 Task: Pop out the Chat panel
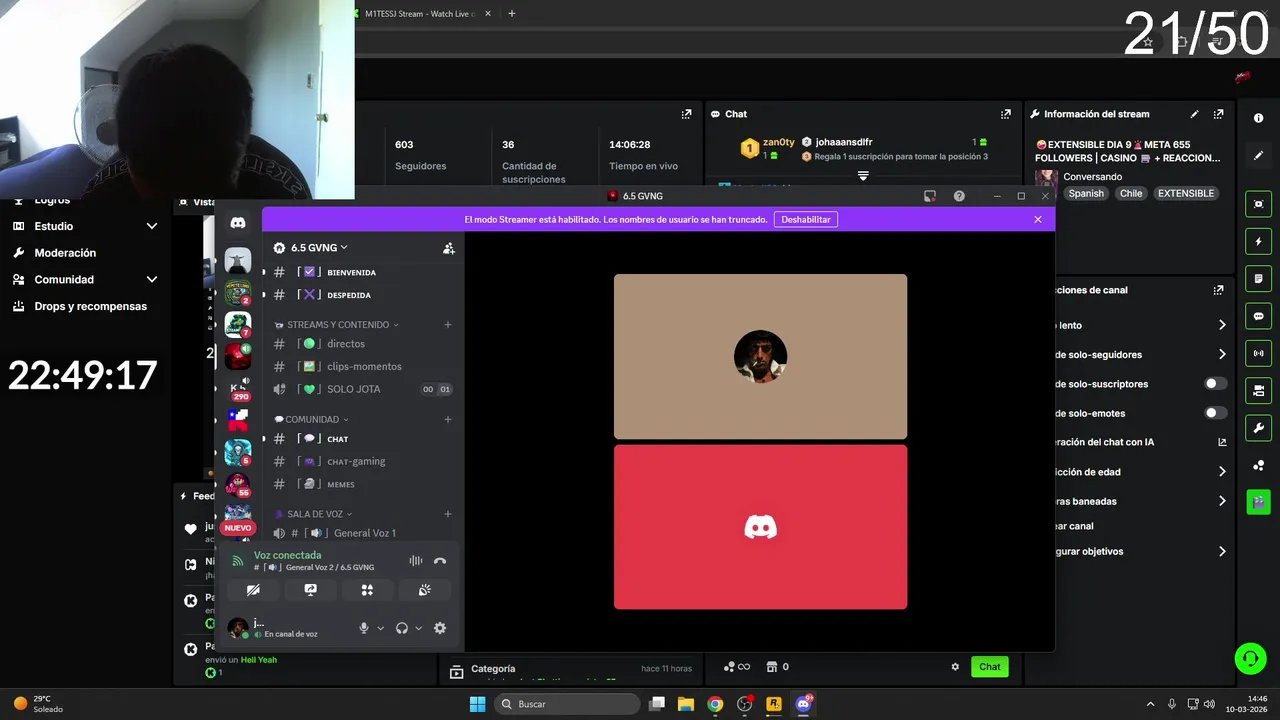pyautogui.click(x=1005, y=114)
